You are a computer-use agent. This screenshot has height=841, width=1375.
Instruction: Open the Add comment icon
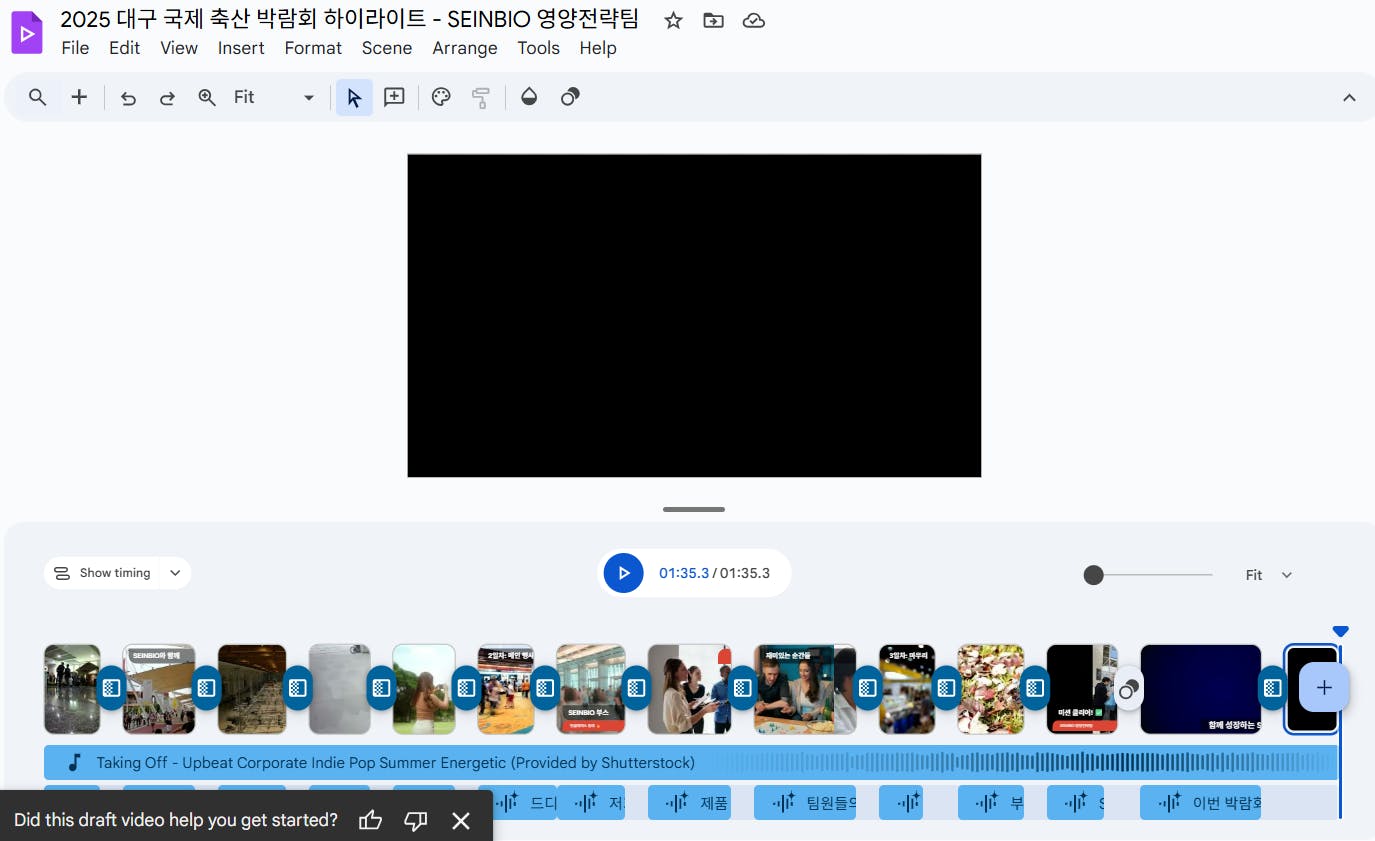393,97
